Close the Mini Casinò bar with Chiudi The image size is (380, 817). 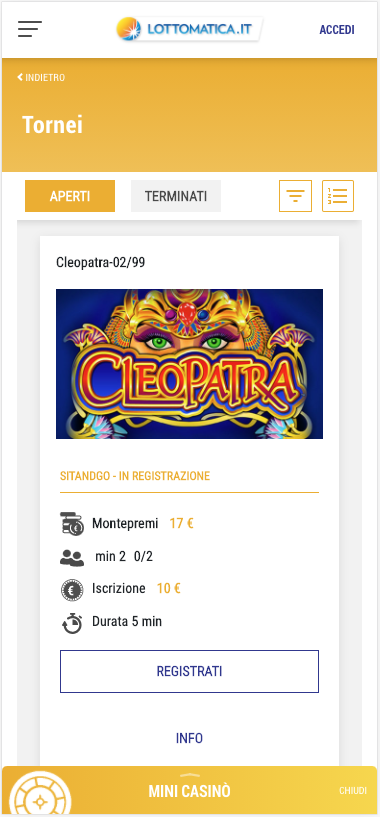[353, 790]
